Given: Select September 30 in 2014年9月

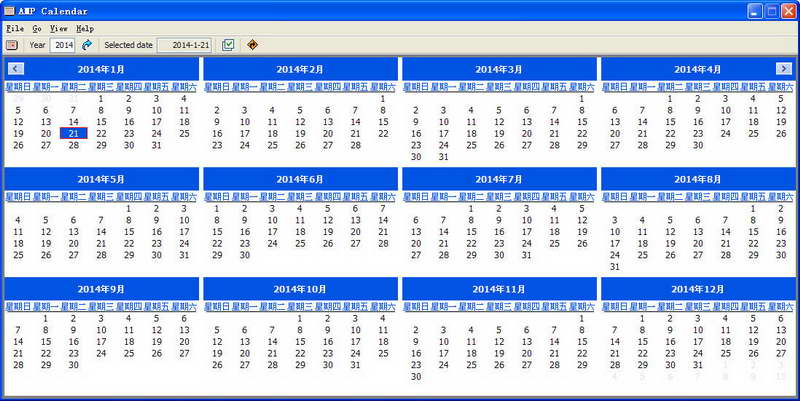Looking at the screenshot, I should 73,365.
